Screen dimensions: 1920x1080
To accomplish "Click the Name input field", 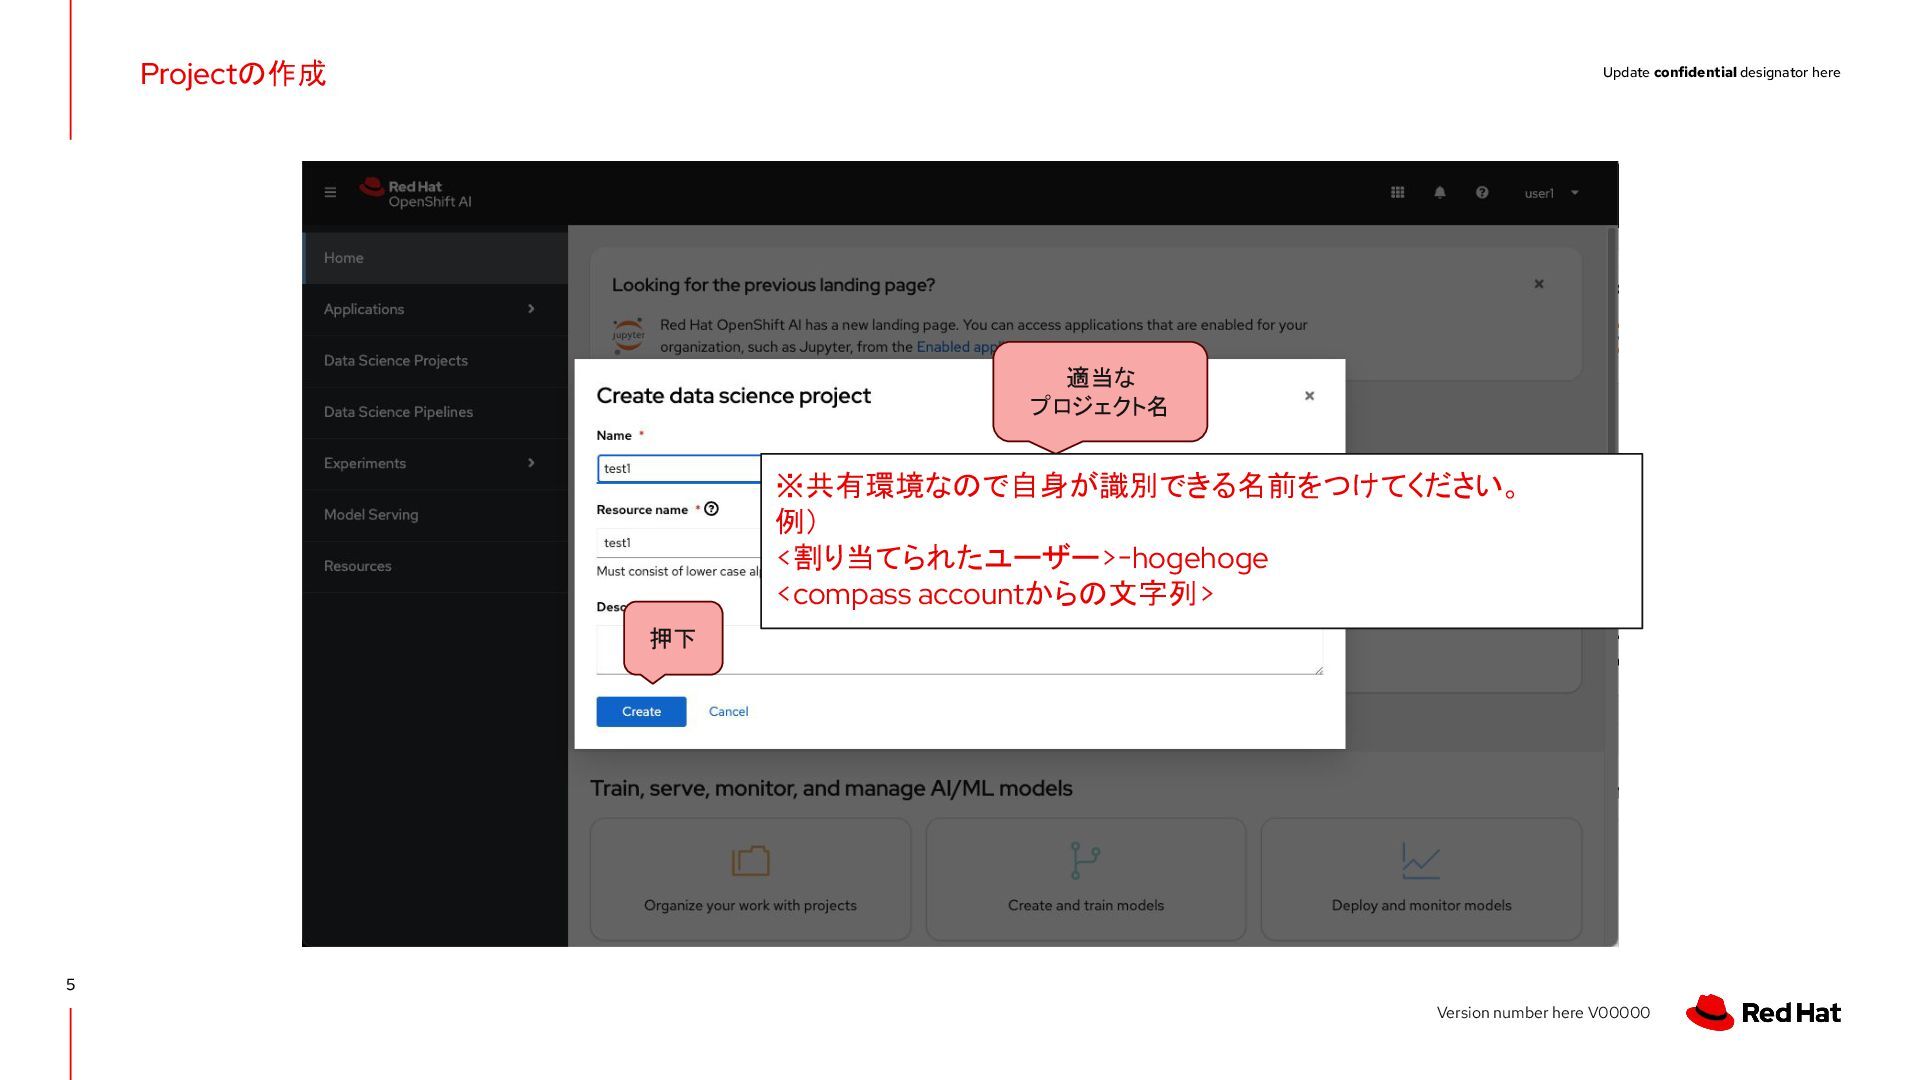I will (x=679, y=468).
